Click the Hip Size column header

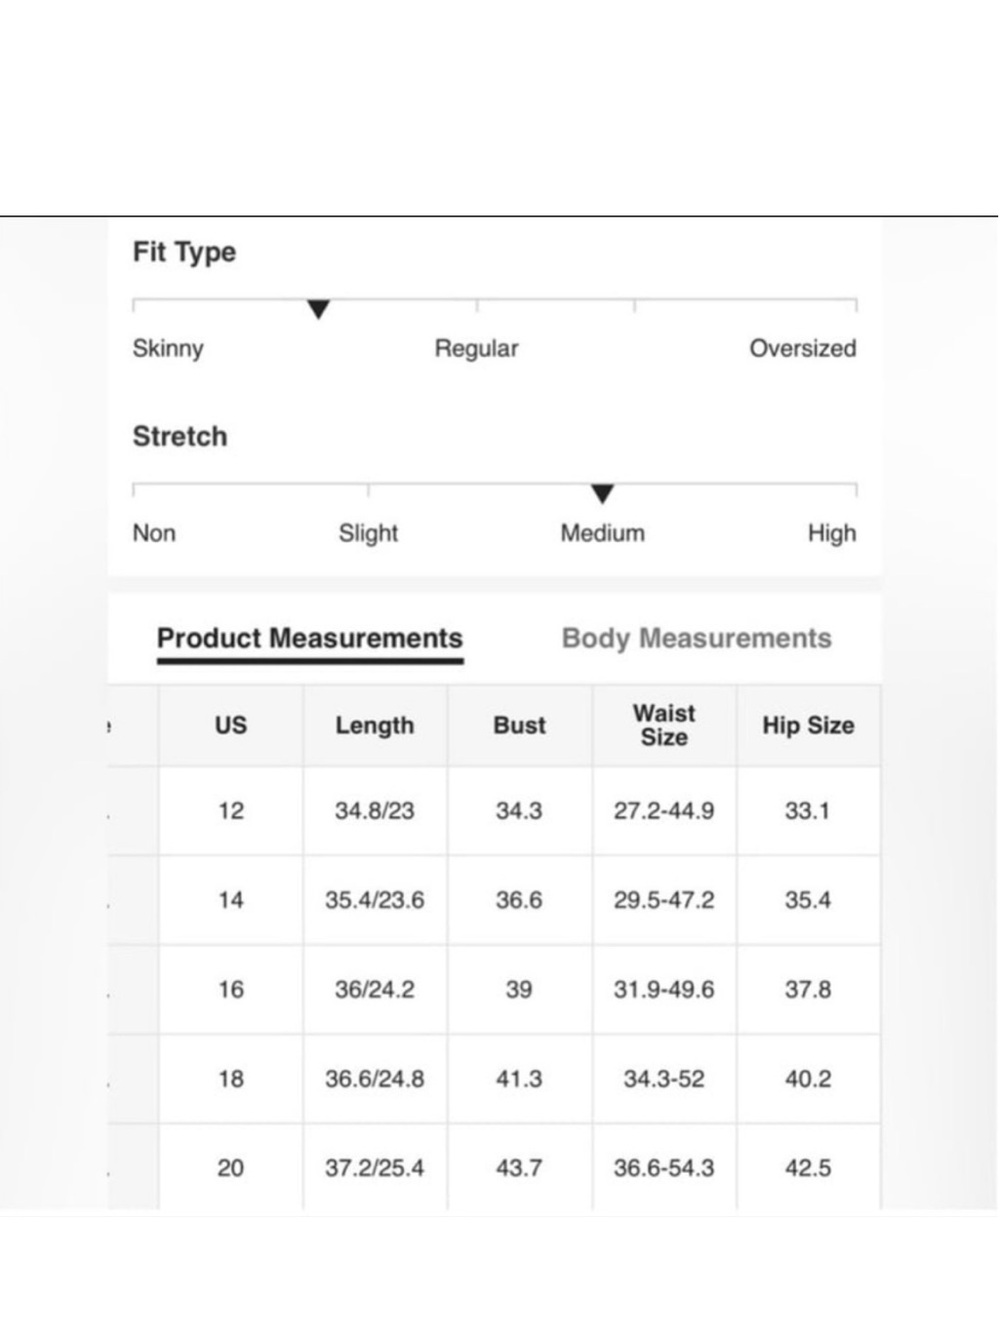[x=808, y=726]
